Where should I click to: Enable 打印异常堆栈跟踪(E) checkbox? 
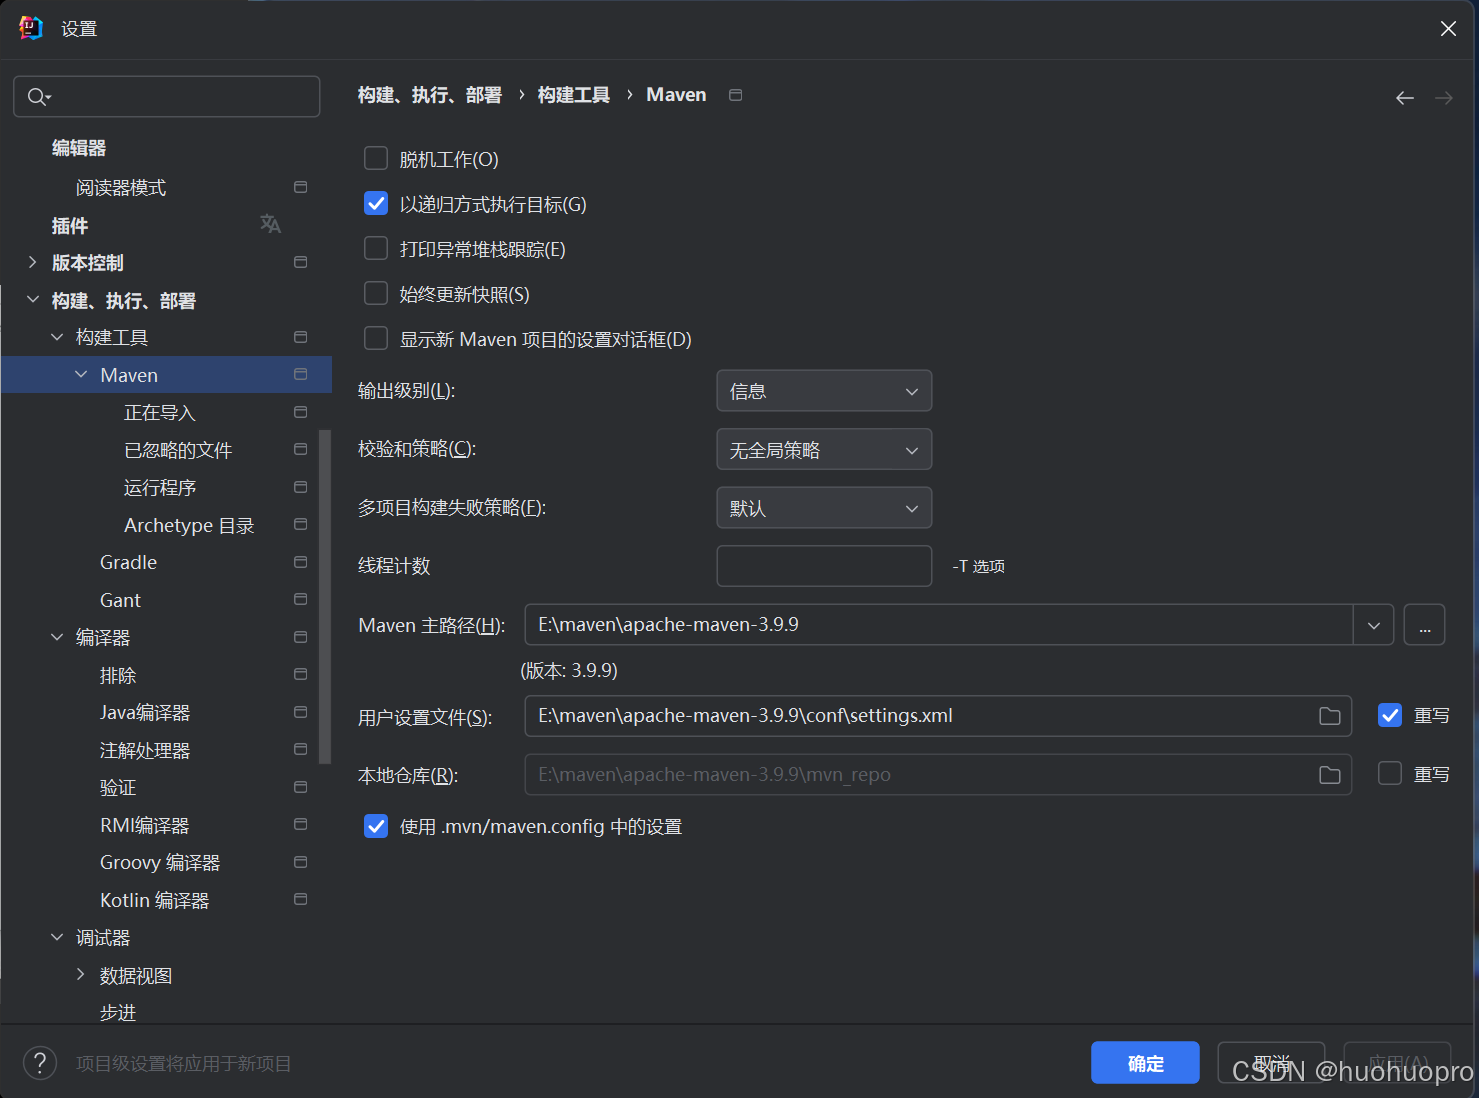click(x=376, y=248)
